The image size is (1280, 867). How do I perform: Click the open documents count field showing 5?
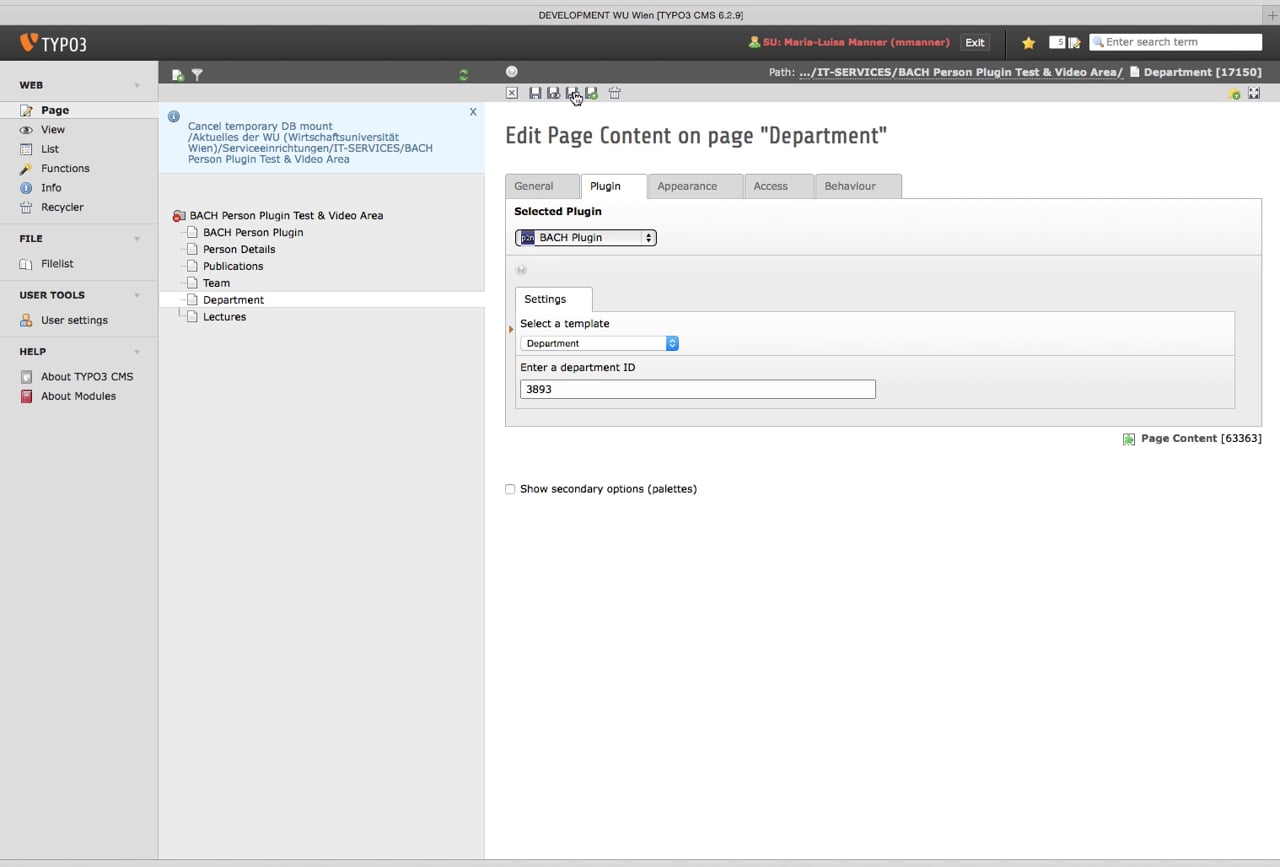1057,42
